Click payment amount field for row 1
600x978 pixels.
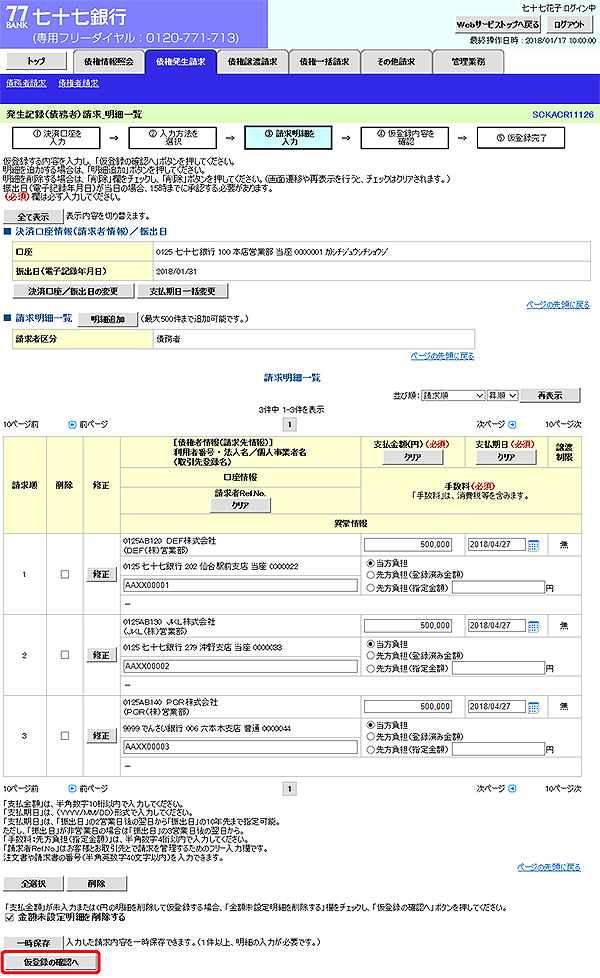(408, 545)
